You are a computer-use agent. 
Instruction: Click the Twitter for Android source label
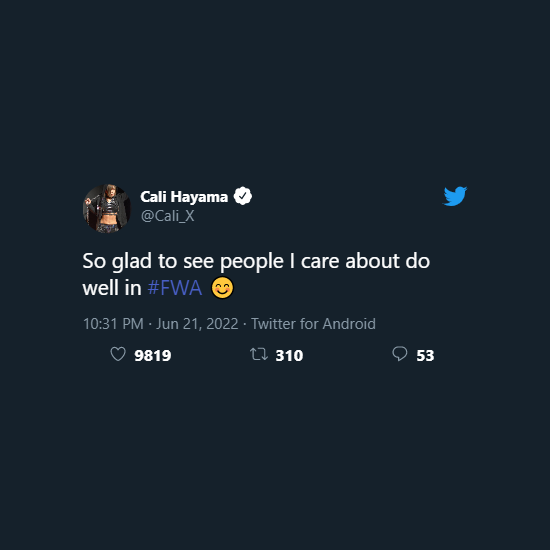click(x=313, y=324)
